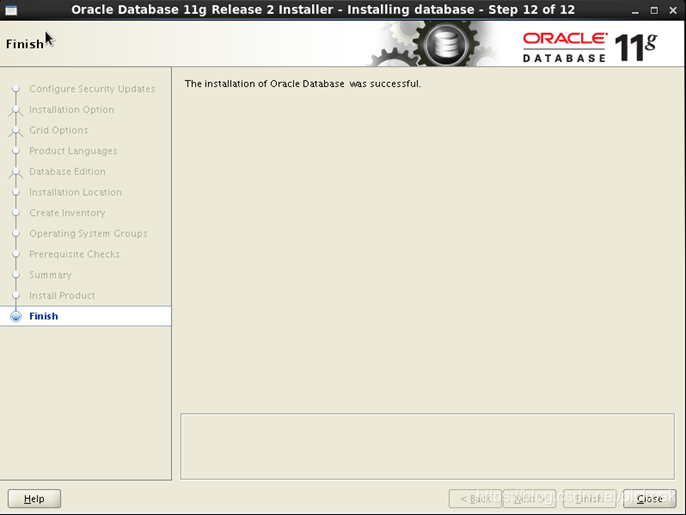Close the installer window via title bar X
This screenshot has width=686, height=515.
(x=673, y=10)
